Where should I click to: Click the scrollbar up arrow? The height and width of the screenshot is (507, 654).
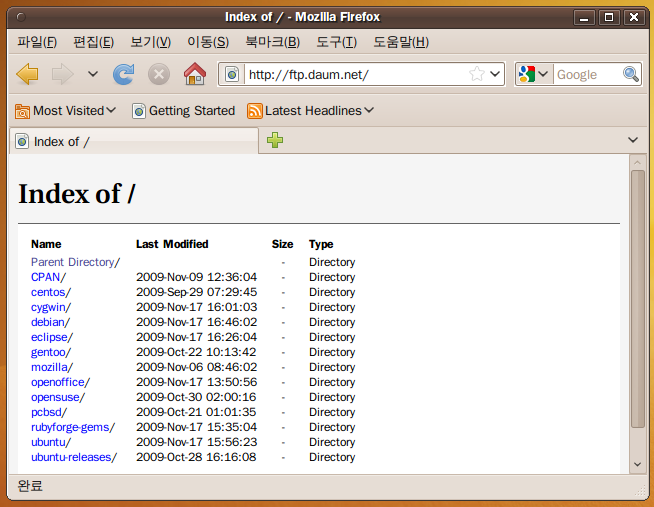[x=637, y=162]
